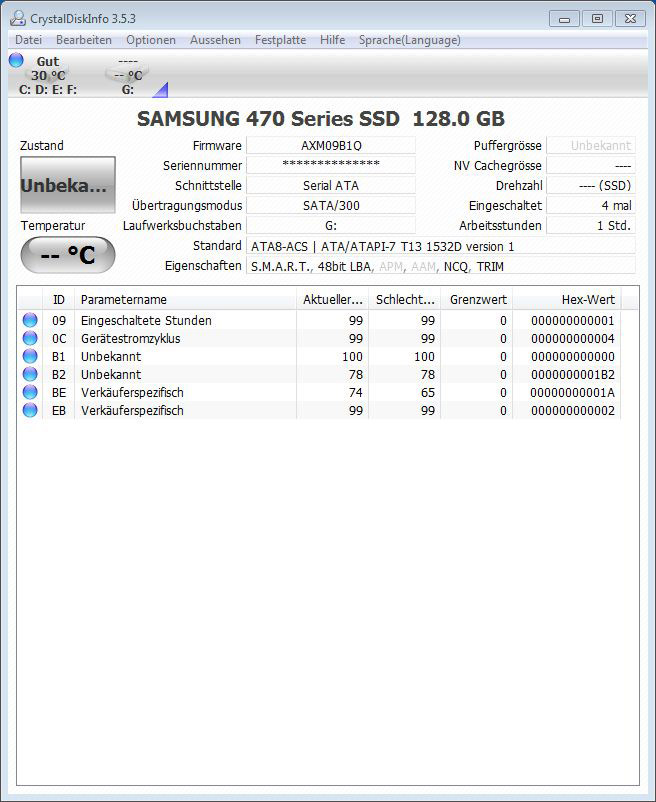Click status orb for BE Verkäuferspezifisch row
Screen dimensions: 656x802
pos(30,392)
